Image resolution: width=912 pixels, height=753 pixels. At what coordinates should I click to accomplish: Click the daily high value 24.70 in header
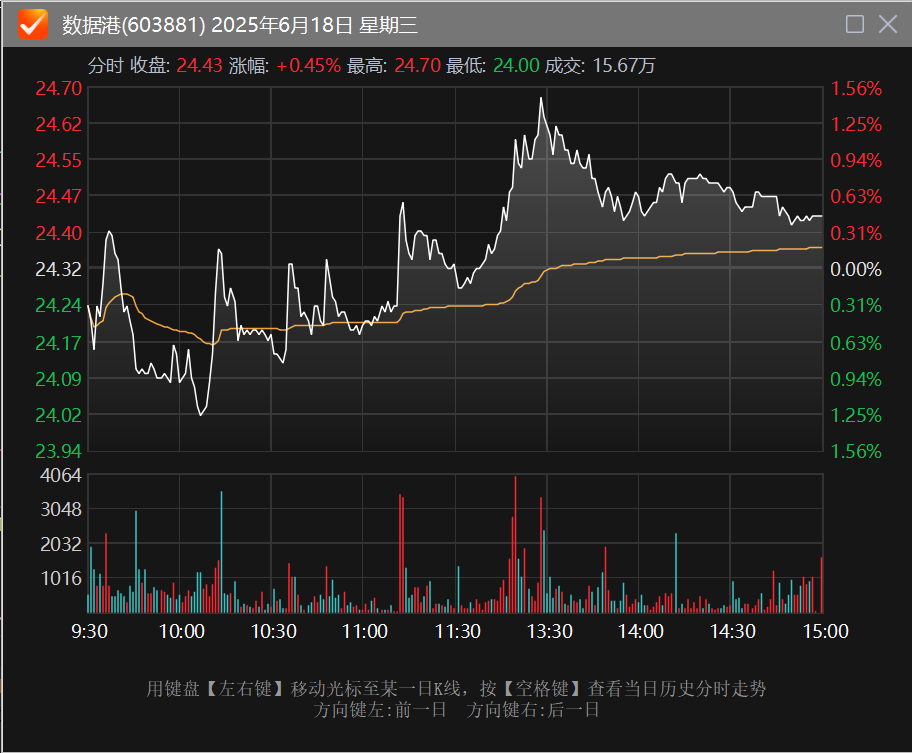[417, 65]
